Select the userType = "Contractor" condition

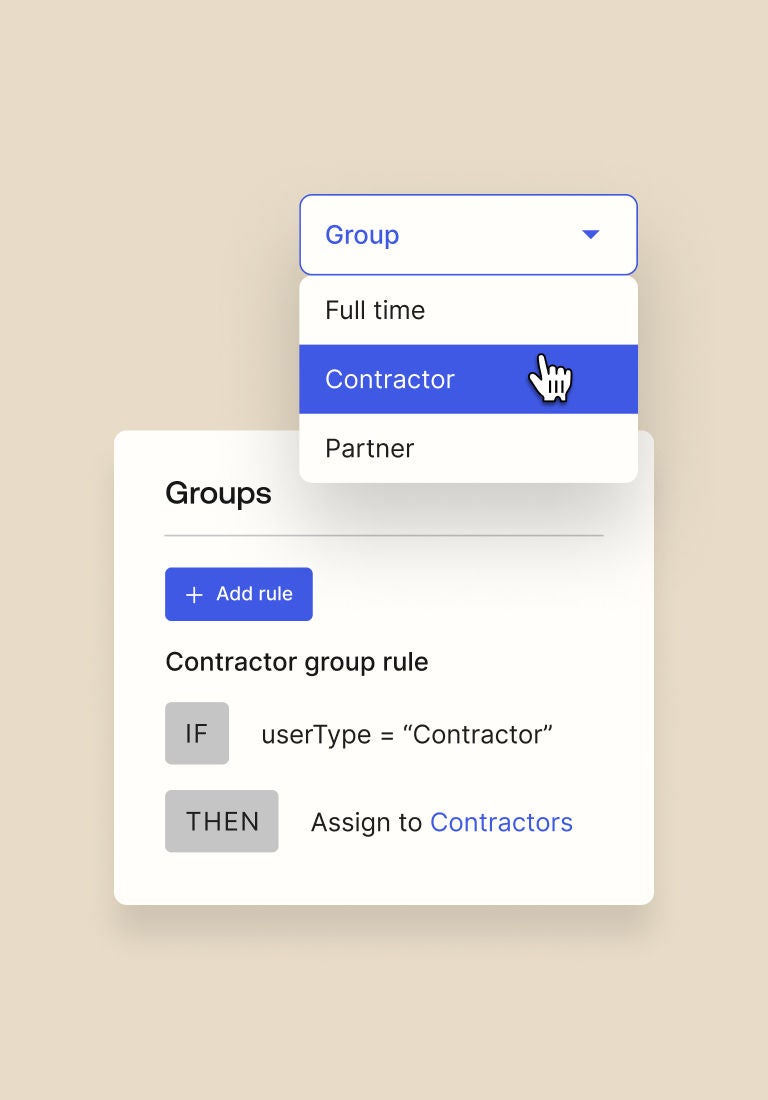point(406,734)
